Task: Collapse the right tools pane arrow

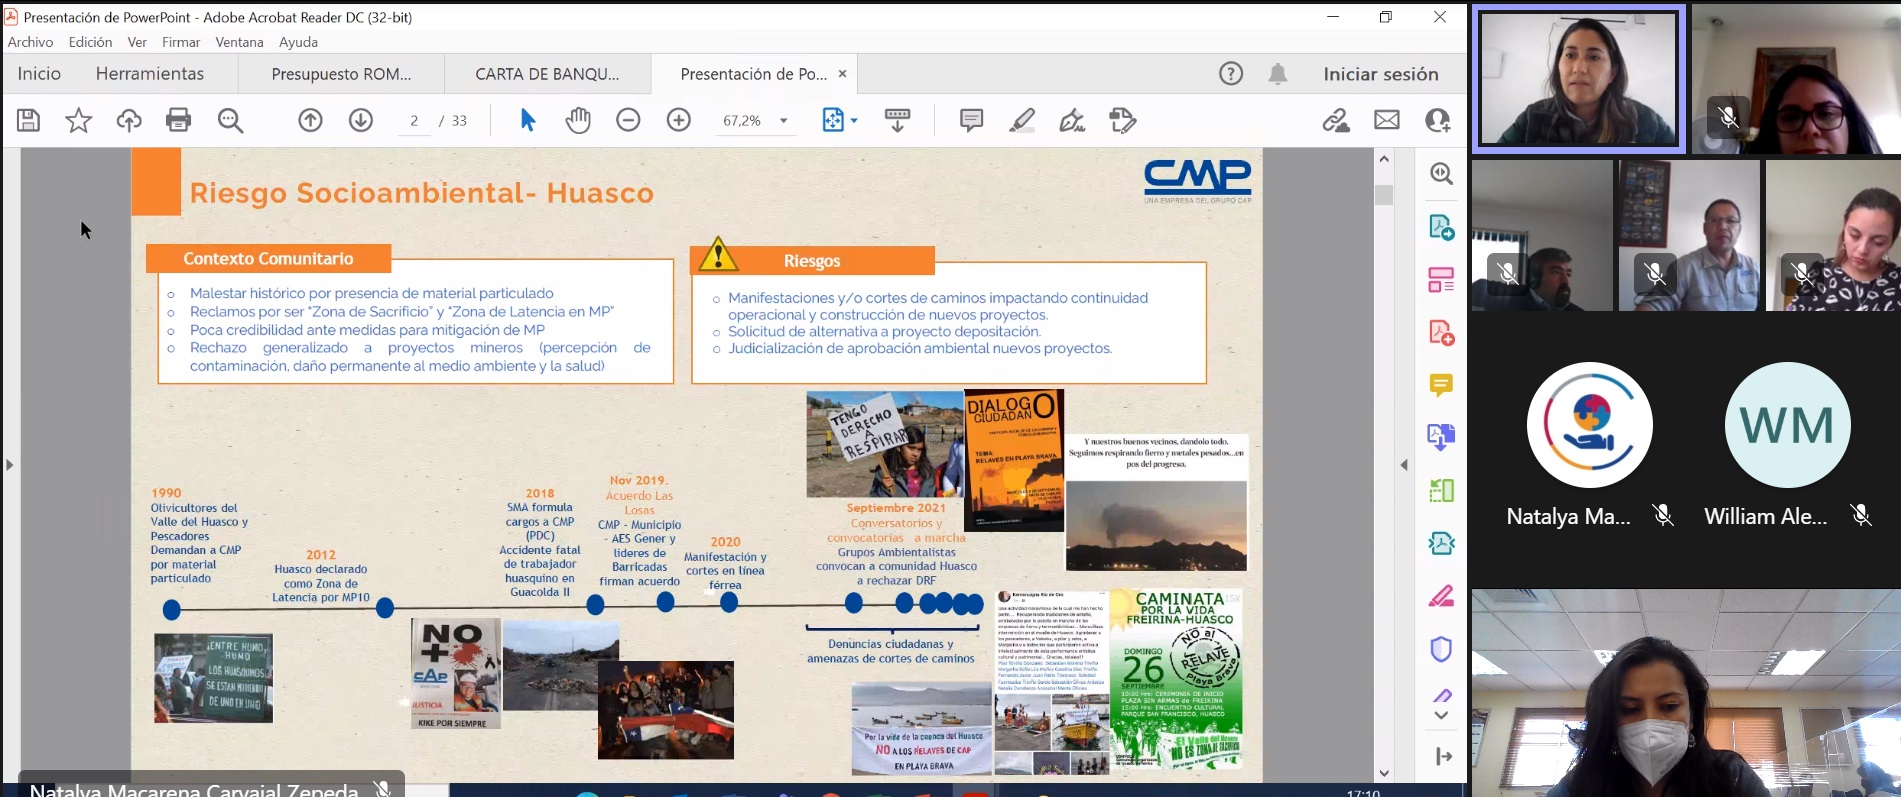Action: [1403, 465]
